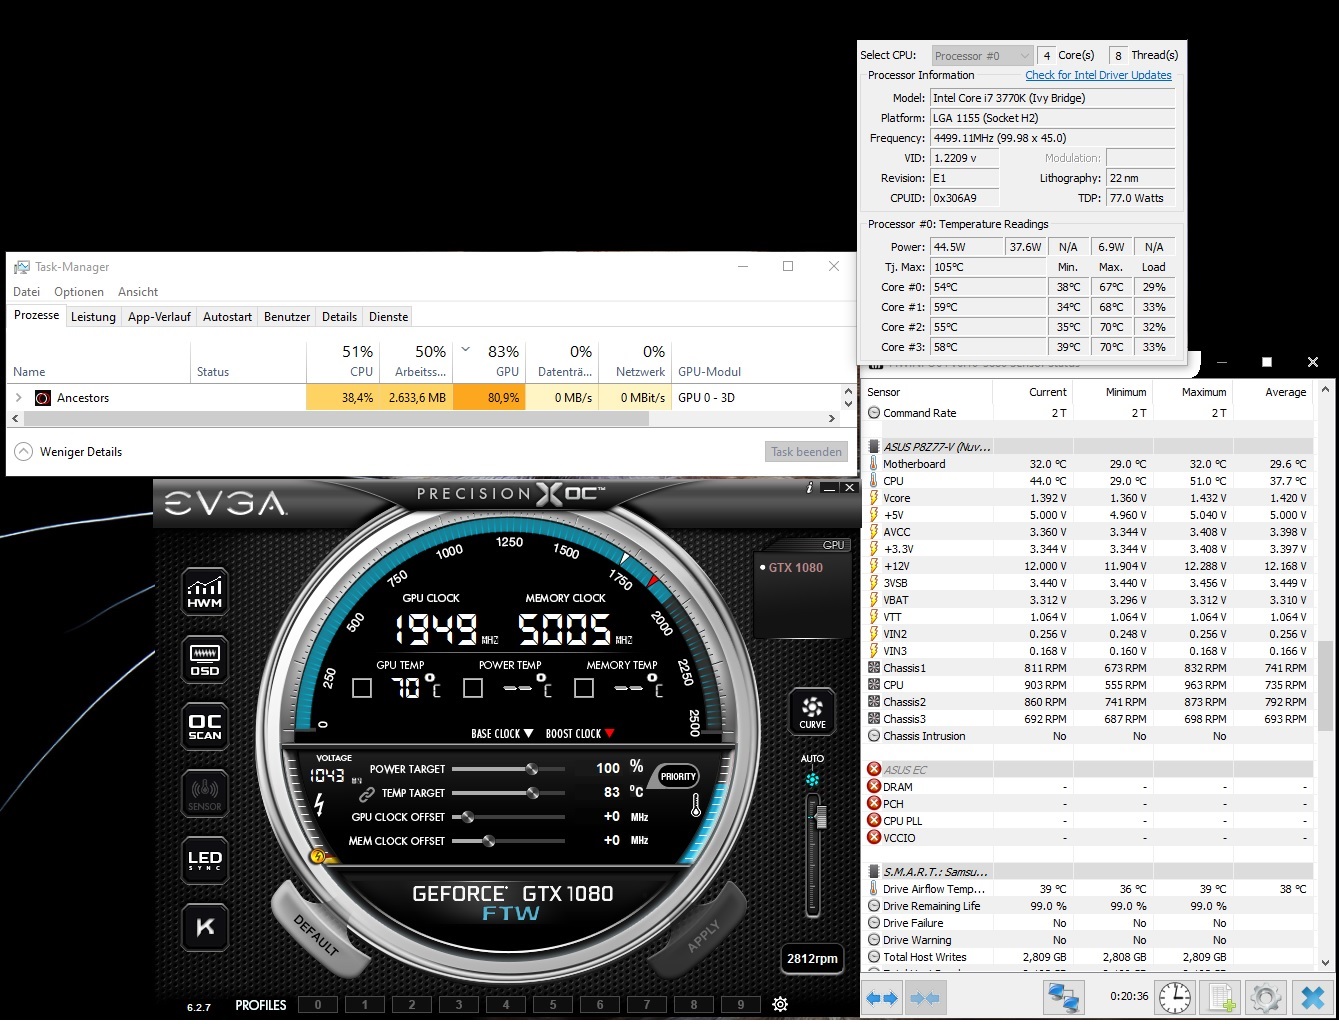Screen dimensions: 1339x1024
Task: Click the APPLY button in Precision XOC
Action: (x=703, y=936)
